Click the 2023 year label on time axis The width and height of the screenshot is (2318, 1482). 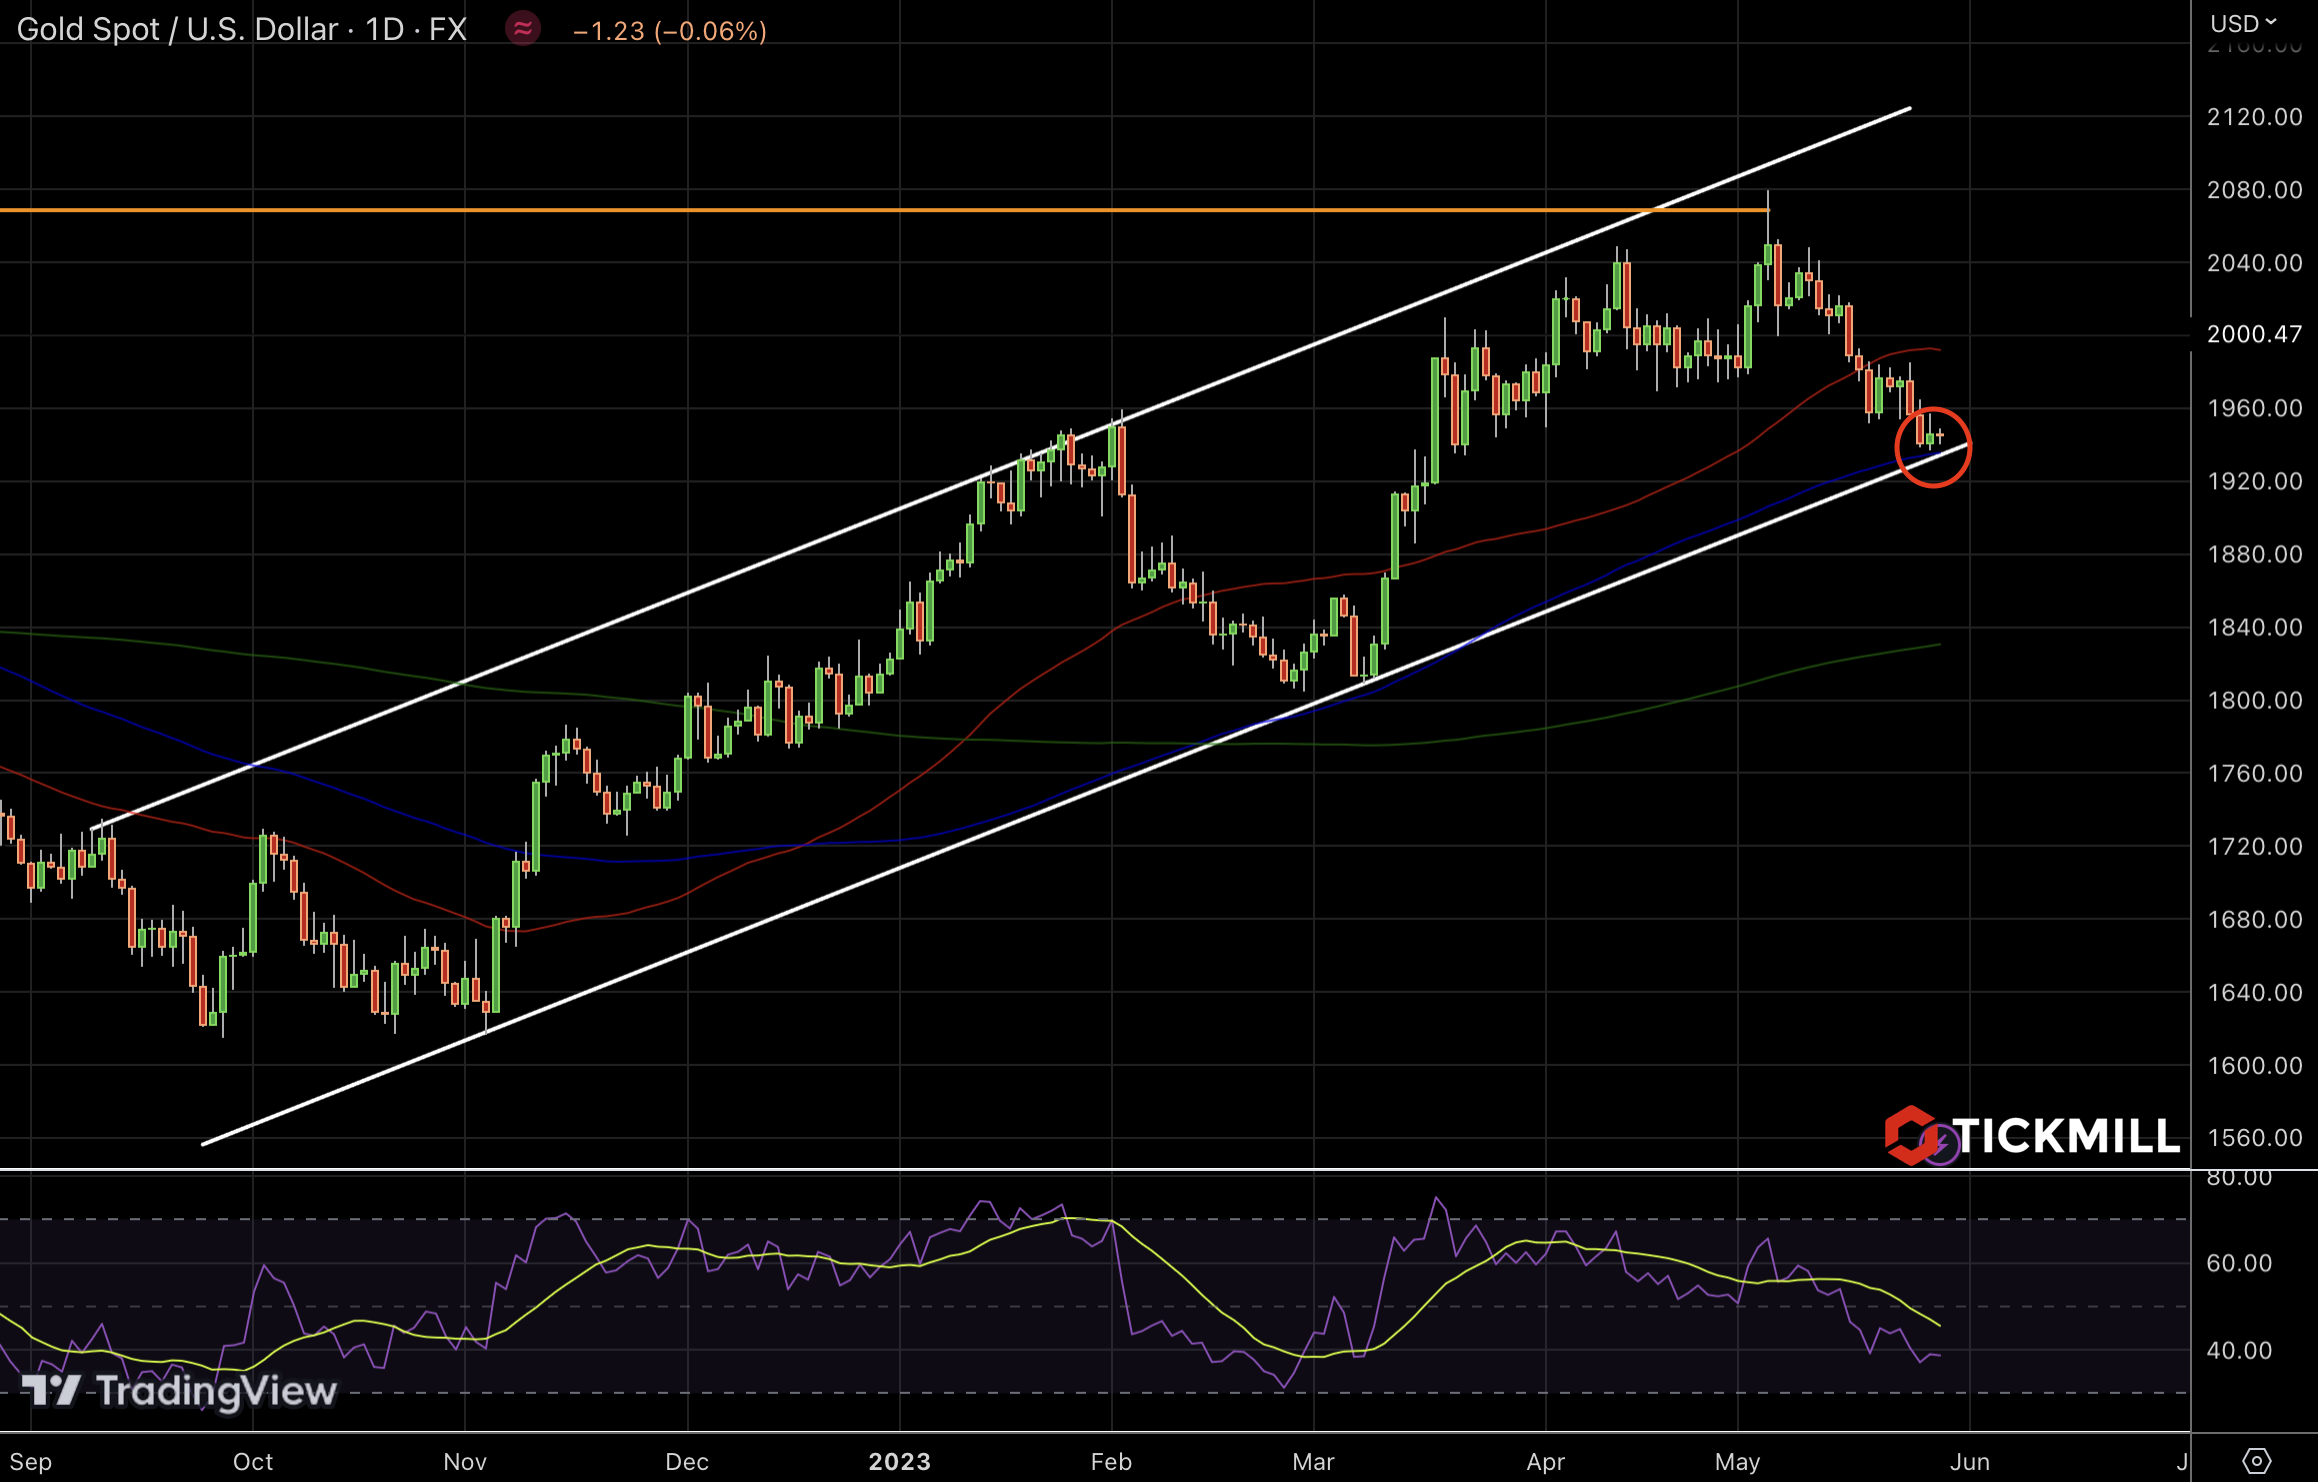tap(899, 1461)
